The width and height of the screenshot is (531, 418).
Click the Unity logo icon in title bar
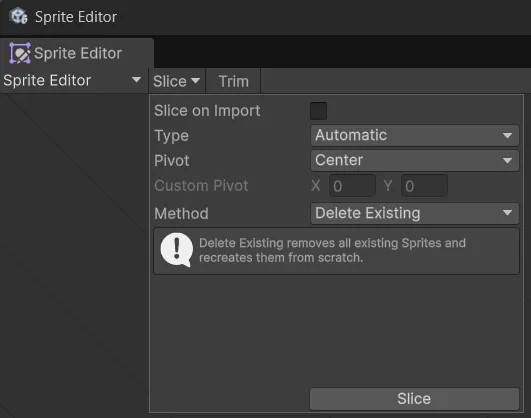tap(18, 16)
